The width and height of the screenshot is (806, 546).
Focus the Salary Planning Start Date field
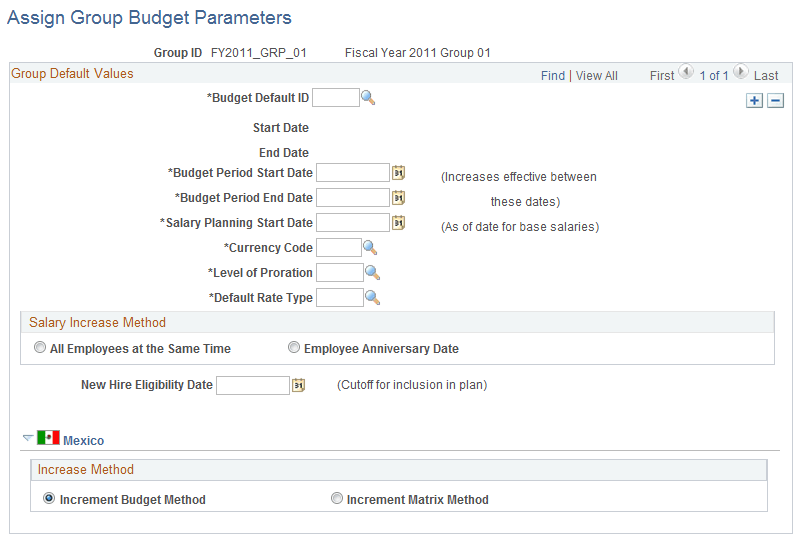pyautogui.click(x=353, y=223)
